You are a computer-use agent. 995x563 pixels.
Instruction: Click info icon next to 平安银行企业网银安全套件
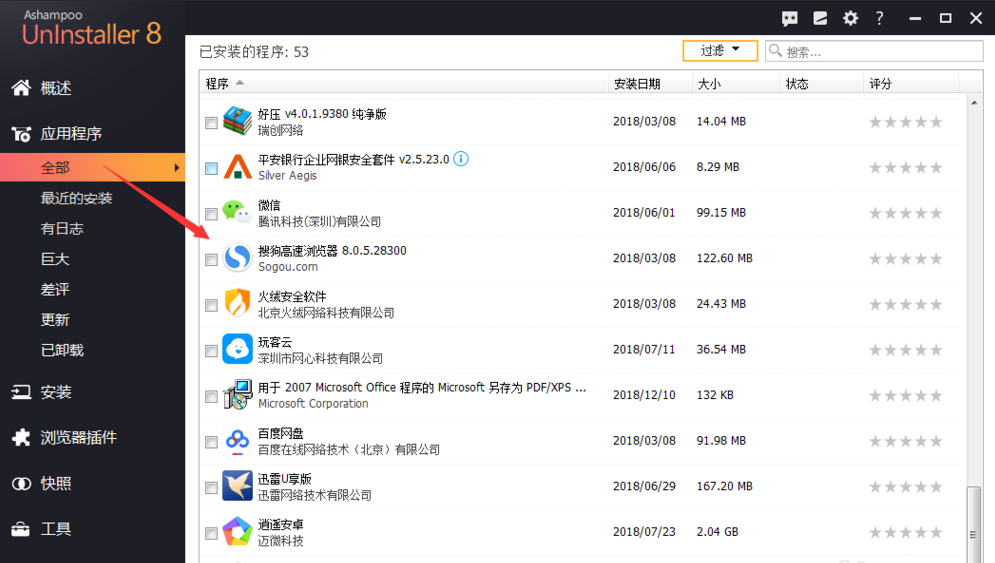click(461, 159)
